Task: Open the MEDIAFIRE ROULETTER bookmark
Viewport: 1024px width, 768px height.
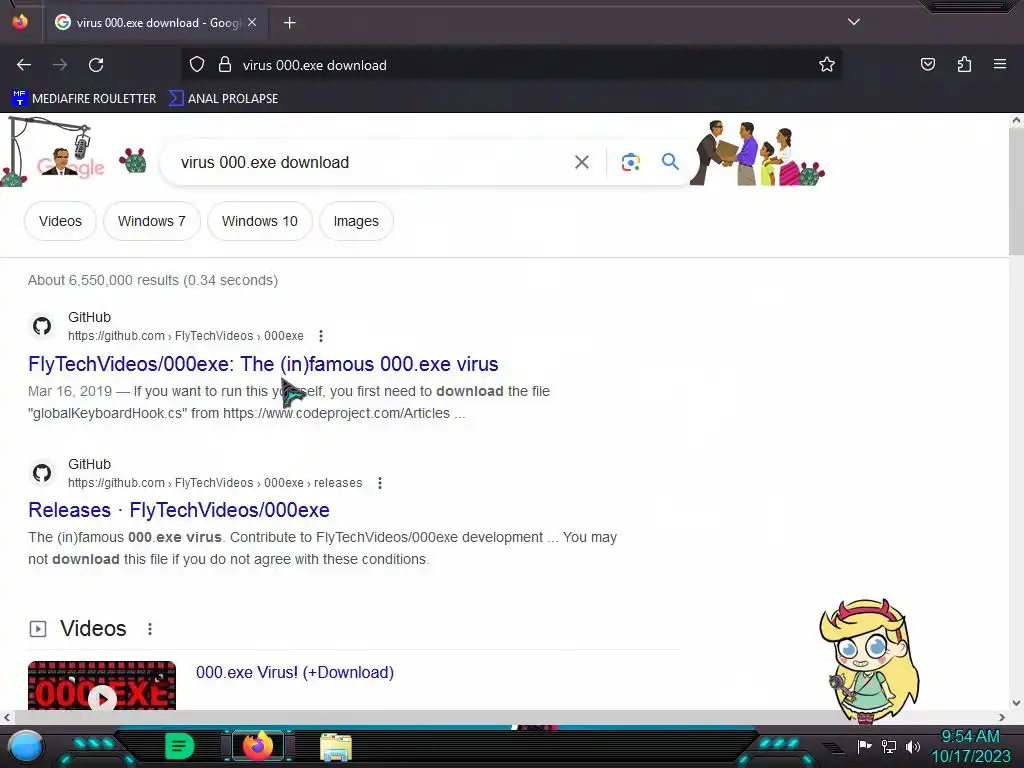Action: pos(84,99)
